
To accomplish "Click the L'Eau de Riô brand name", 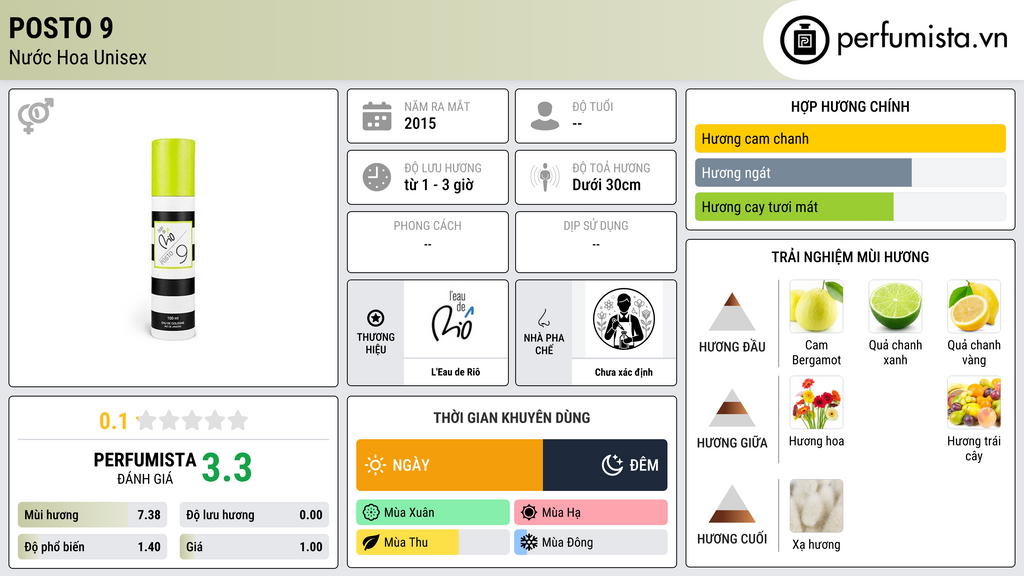I will pos(455,372).
